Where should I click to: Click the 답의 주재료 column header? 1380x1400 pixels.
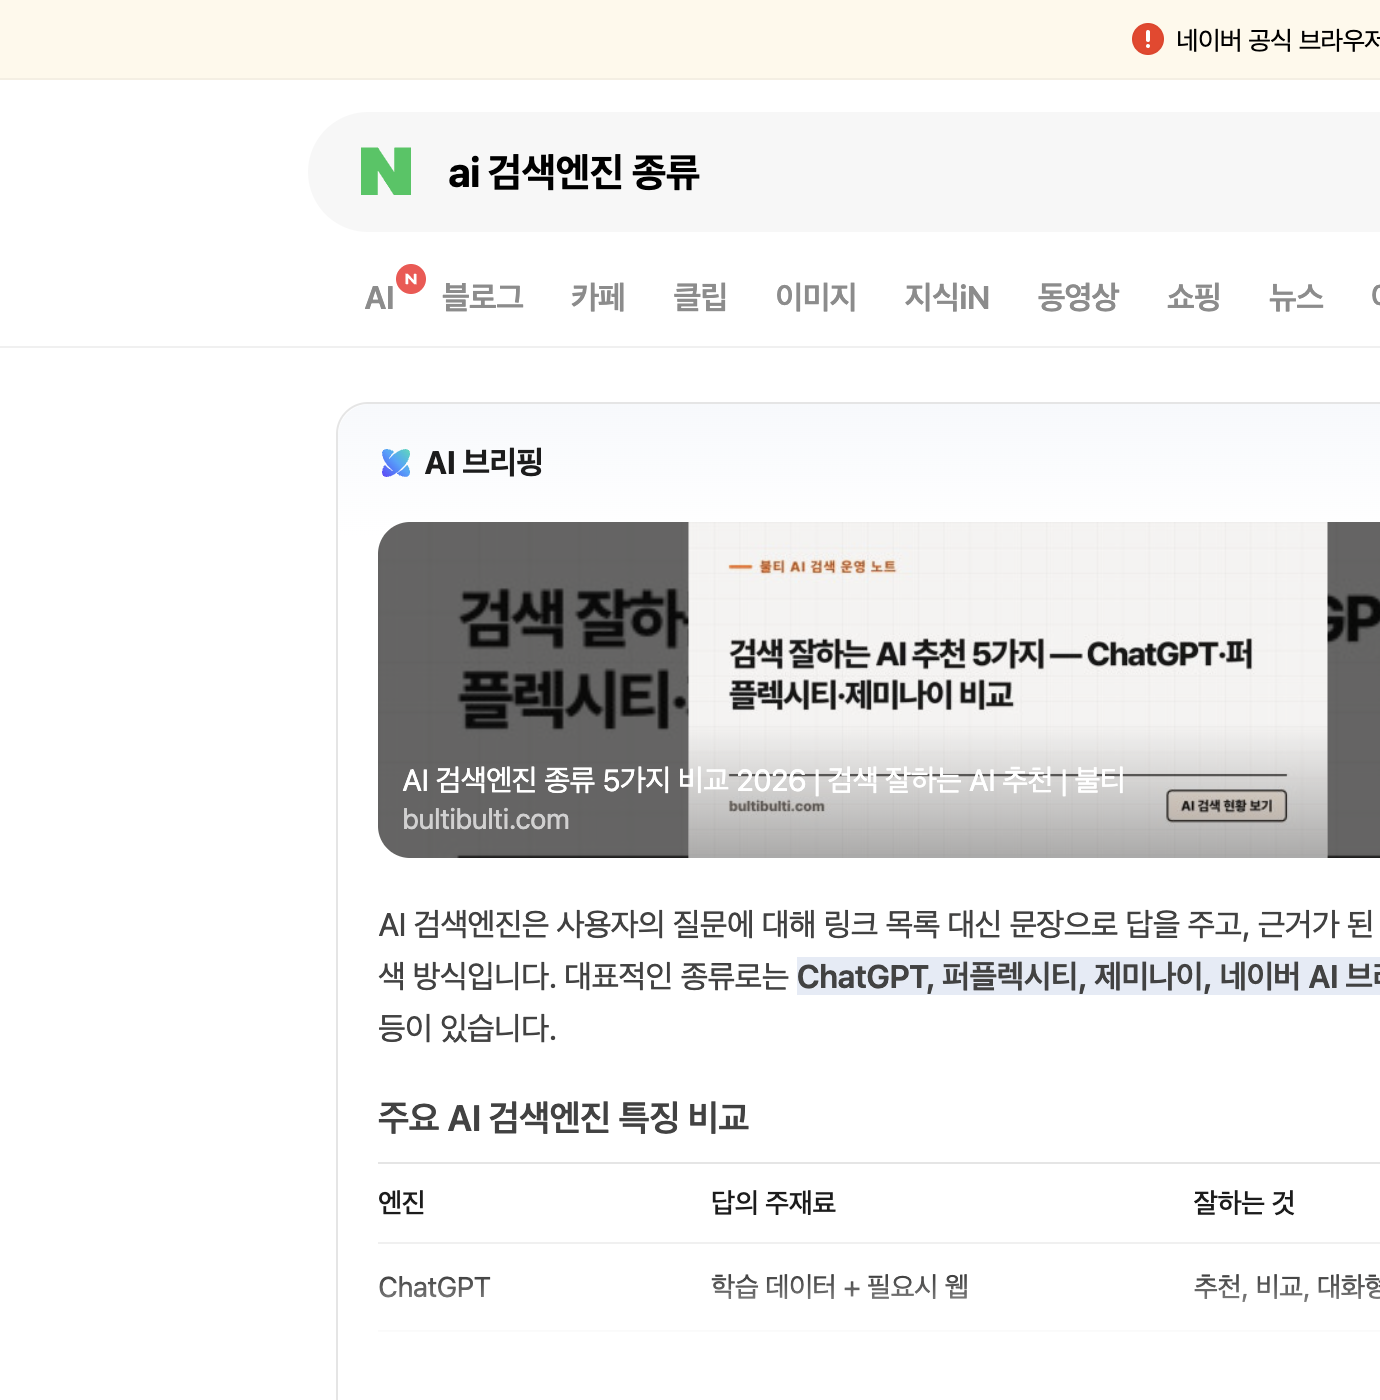pos(773,1202)
